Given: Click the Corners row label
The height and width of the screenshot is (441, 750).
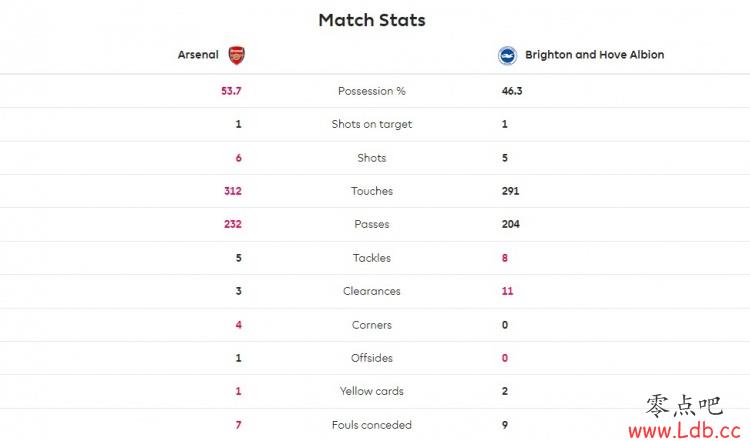Looking at the screenshot, I should (x=372, y=325).
